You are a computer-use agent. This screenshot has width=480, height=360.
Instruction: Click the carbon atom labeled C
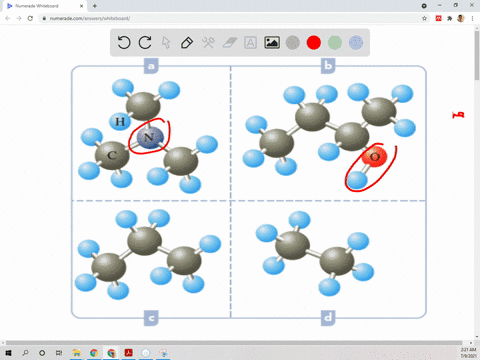click(x=112, y=155)
